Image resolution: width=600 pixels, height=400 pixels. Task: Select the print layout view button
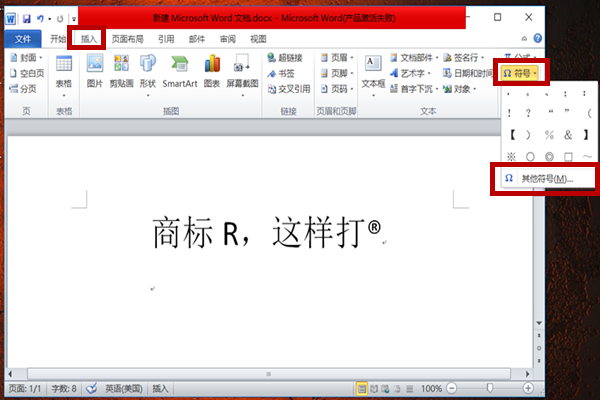pos(362,389)
